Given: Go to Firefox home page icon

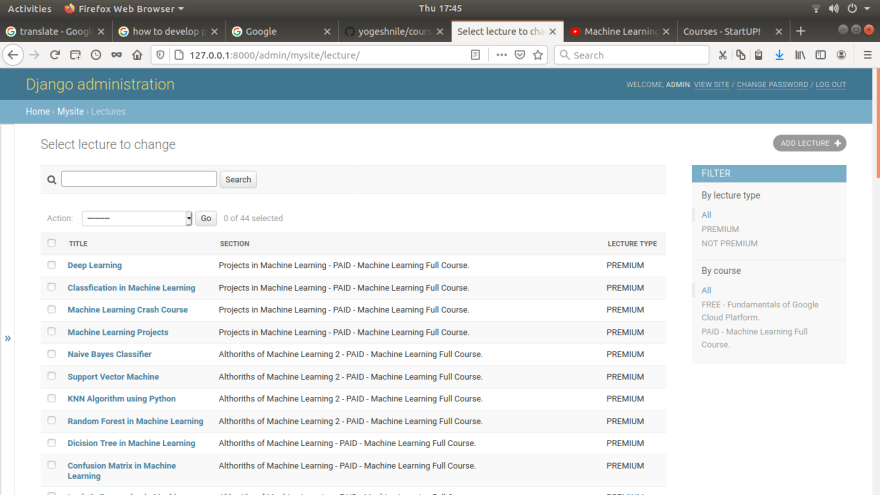Looking at the screenshot, I should (x=137, y=55).
